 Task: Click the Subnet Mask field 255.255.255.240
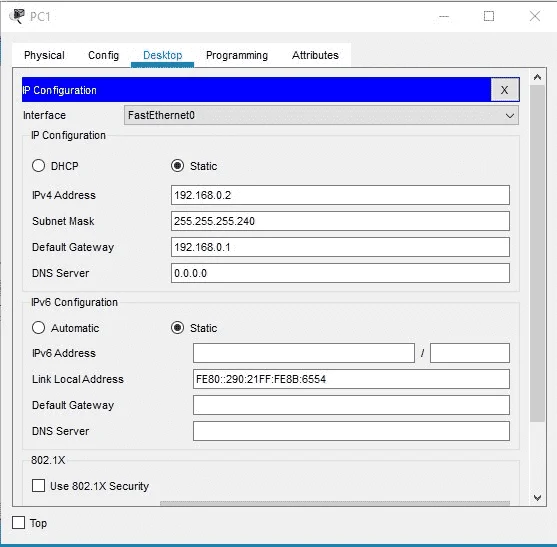click(340, 221)
